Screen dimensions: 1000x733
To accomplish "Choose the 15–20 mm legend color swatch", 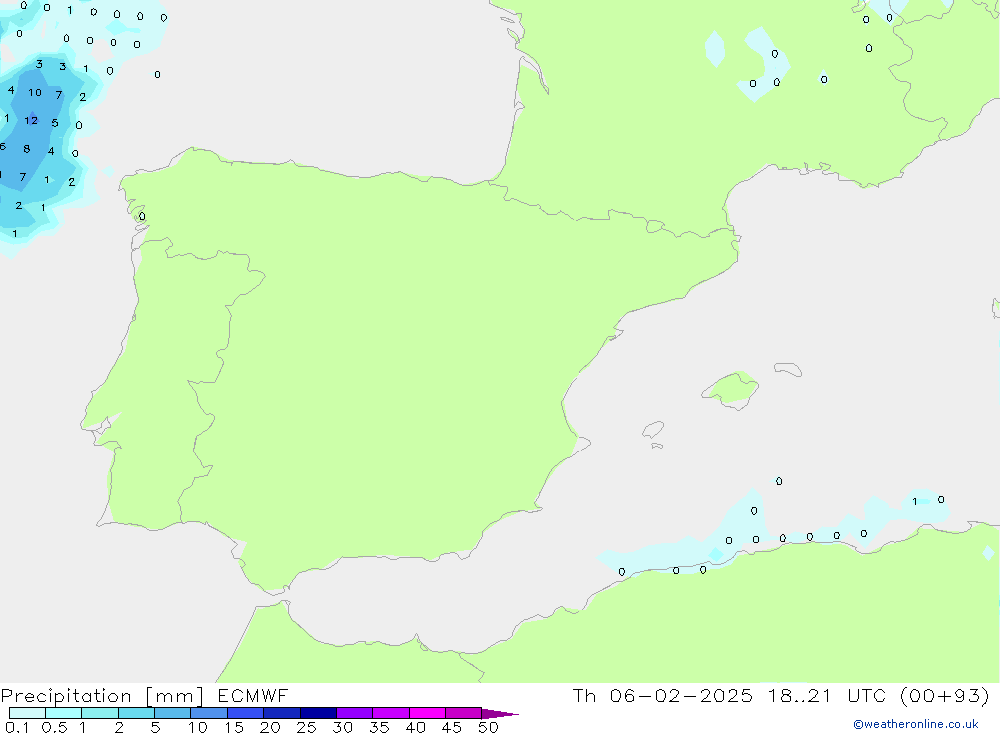I will [246, 713].
